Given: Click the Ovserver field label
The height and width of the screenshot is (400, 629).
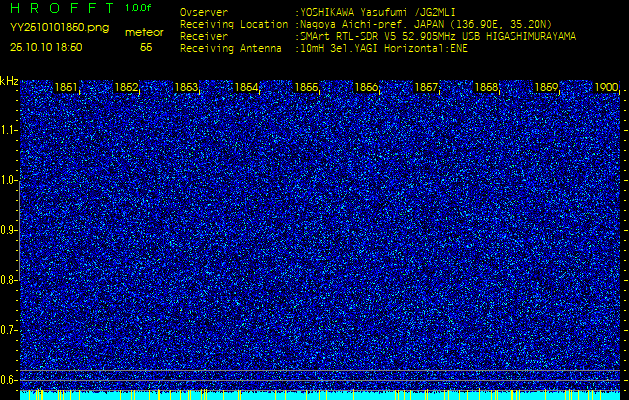Looking at the screenshot, I should (x=204, y=12).
